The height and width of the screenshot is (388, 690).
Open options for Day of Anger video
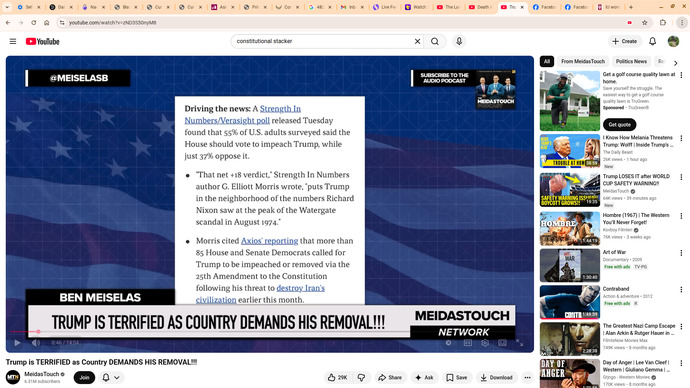click(681, 363)
